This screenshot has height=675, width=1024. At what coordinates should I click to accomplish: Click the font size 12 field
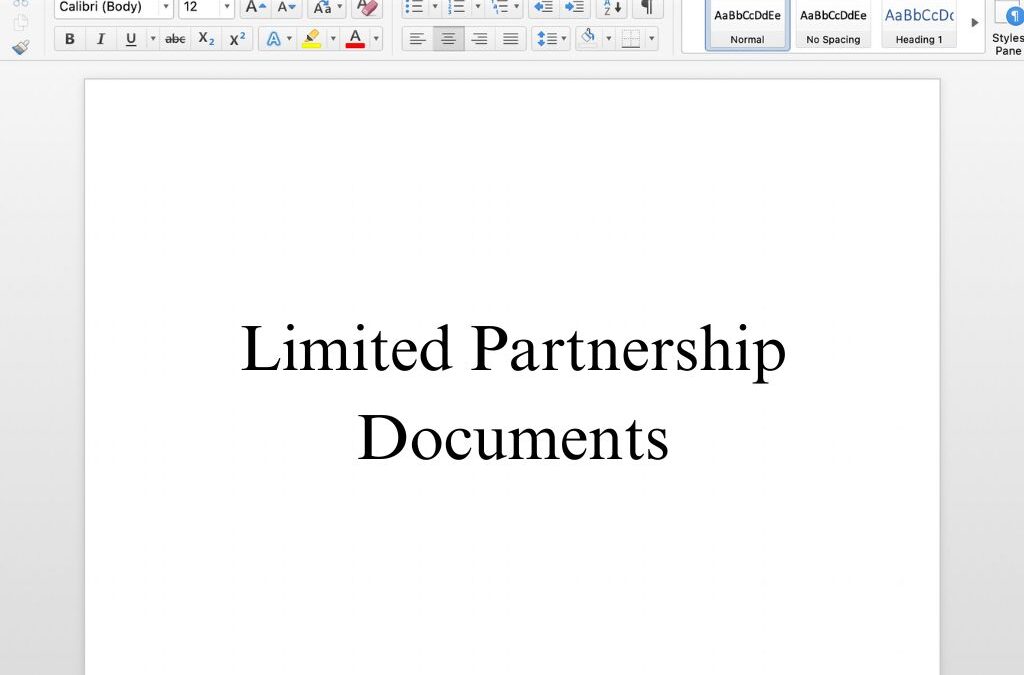199,7
